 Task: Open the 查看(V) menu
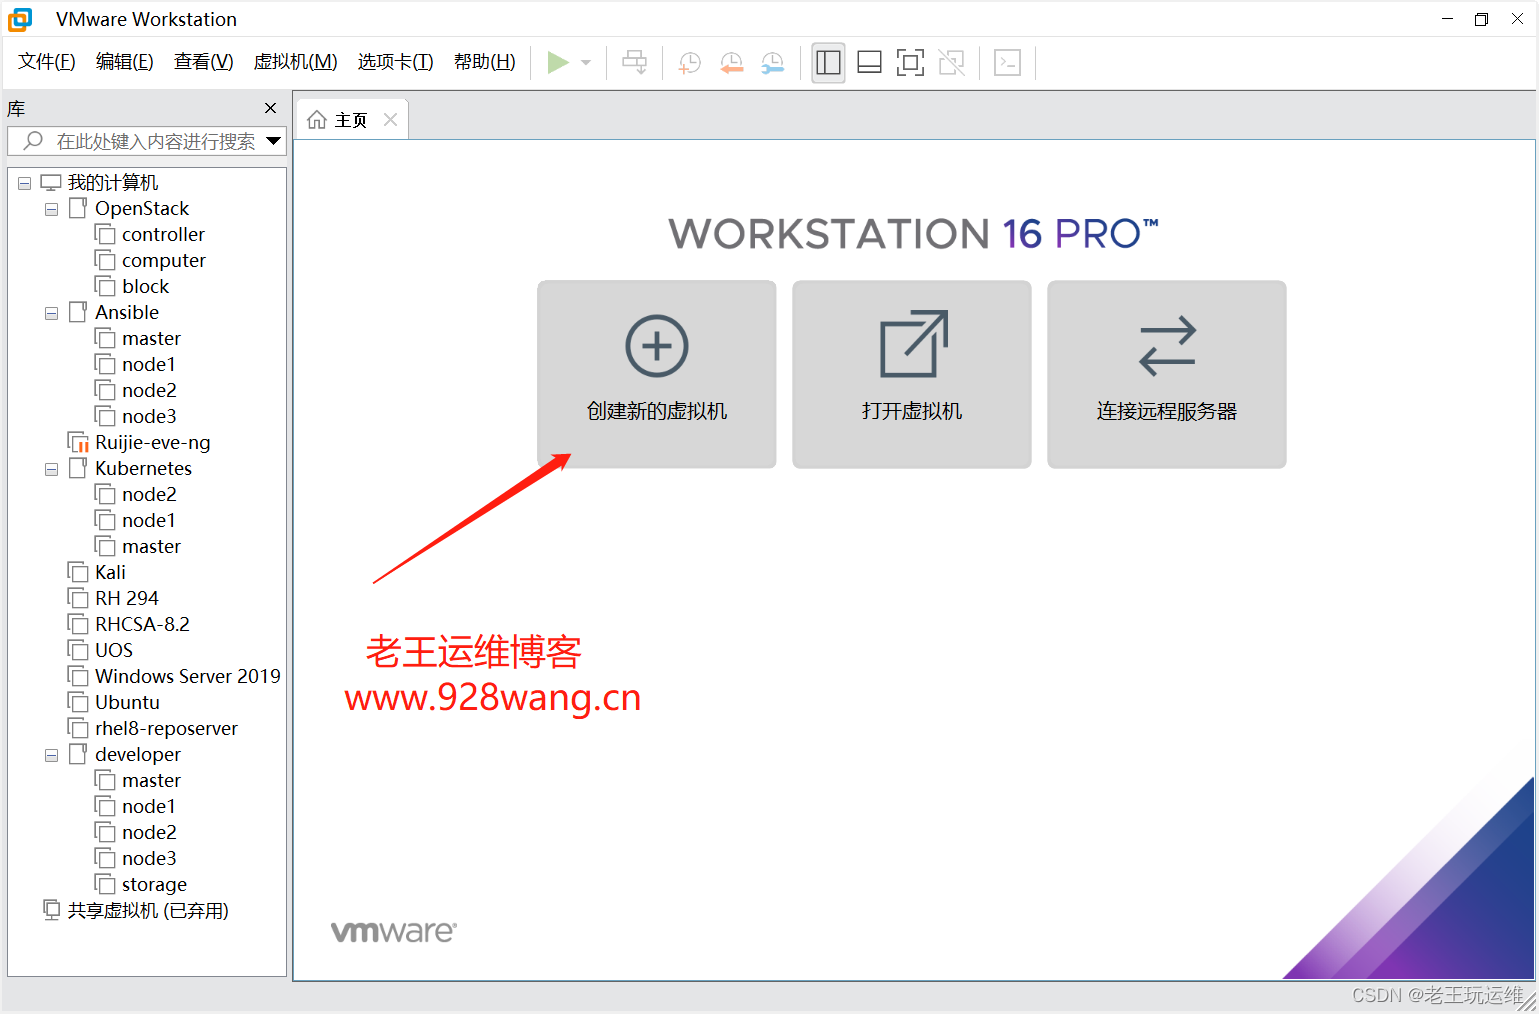[x=204, y=62]
